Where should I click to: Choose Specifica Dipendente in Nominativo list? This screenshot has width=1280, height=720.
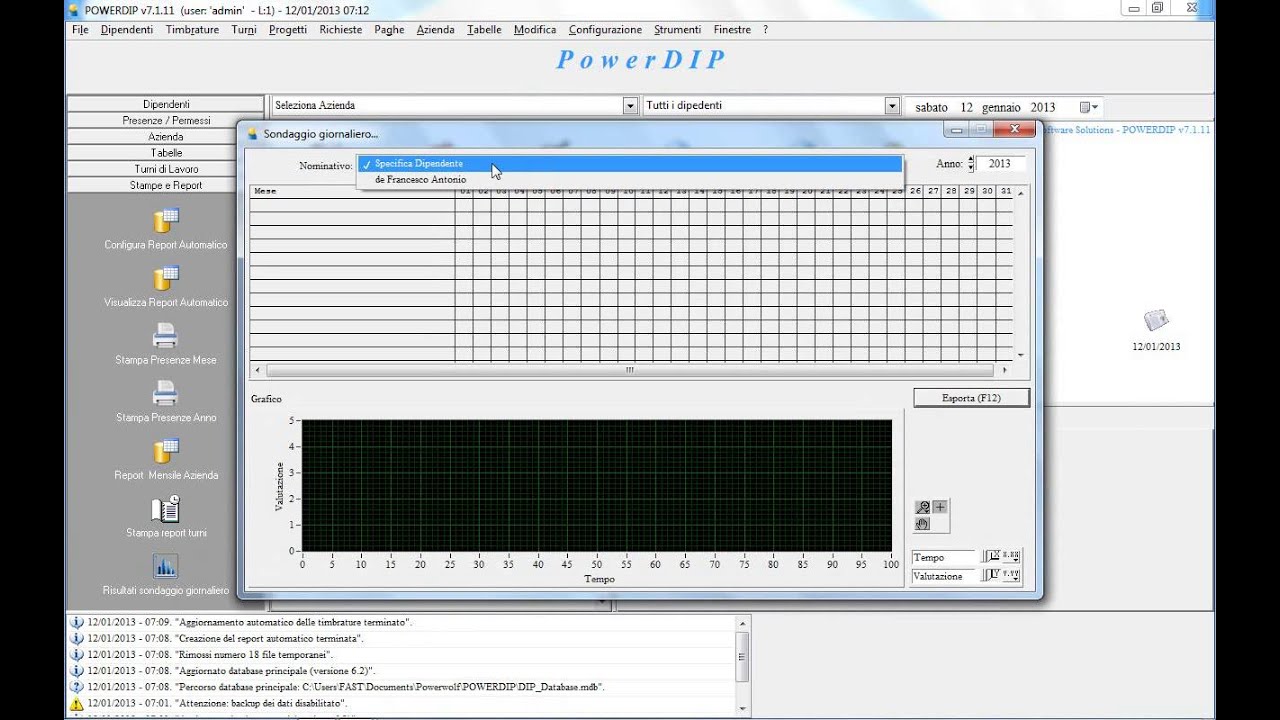point(630,164)
